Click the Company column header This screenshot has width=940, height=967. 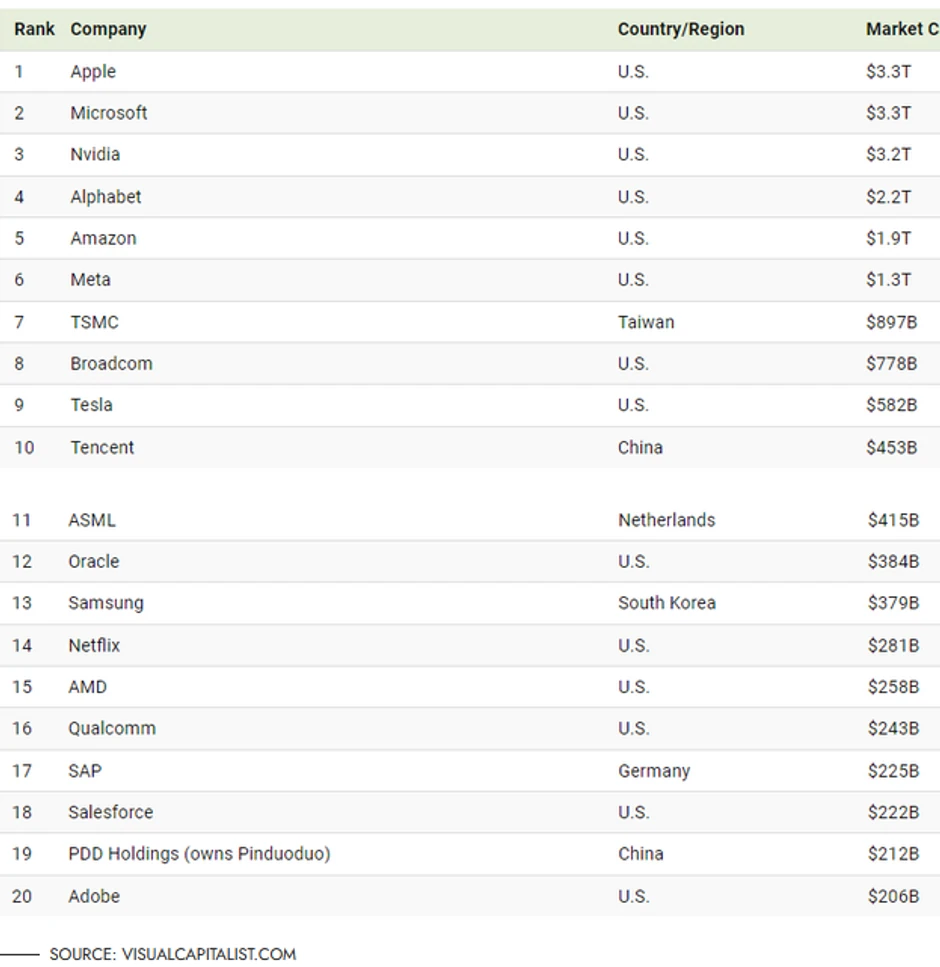point(108,29)
